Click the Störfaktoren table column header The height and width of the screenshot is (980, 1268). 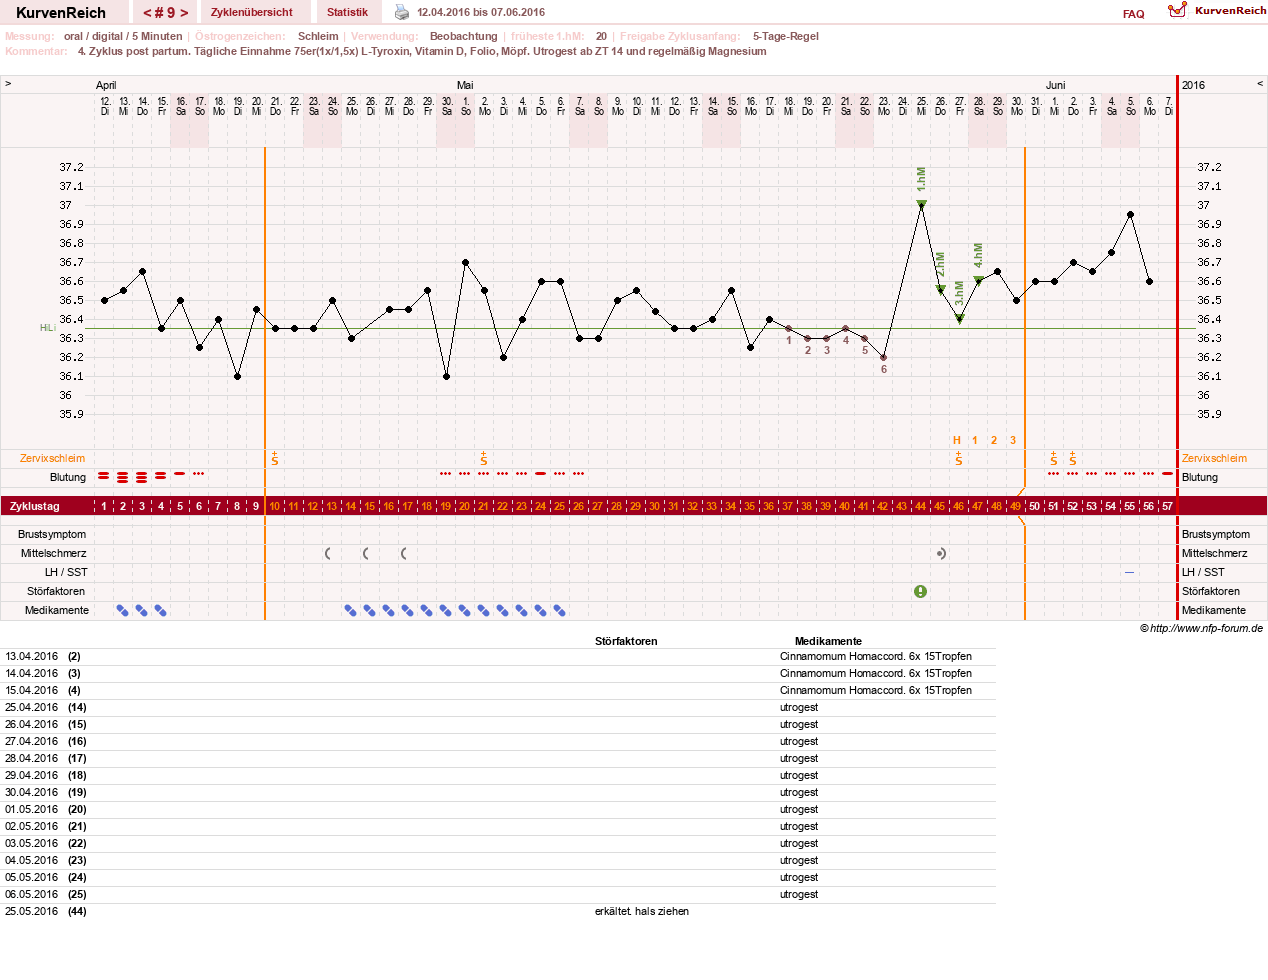(x=626, y=641)
